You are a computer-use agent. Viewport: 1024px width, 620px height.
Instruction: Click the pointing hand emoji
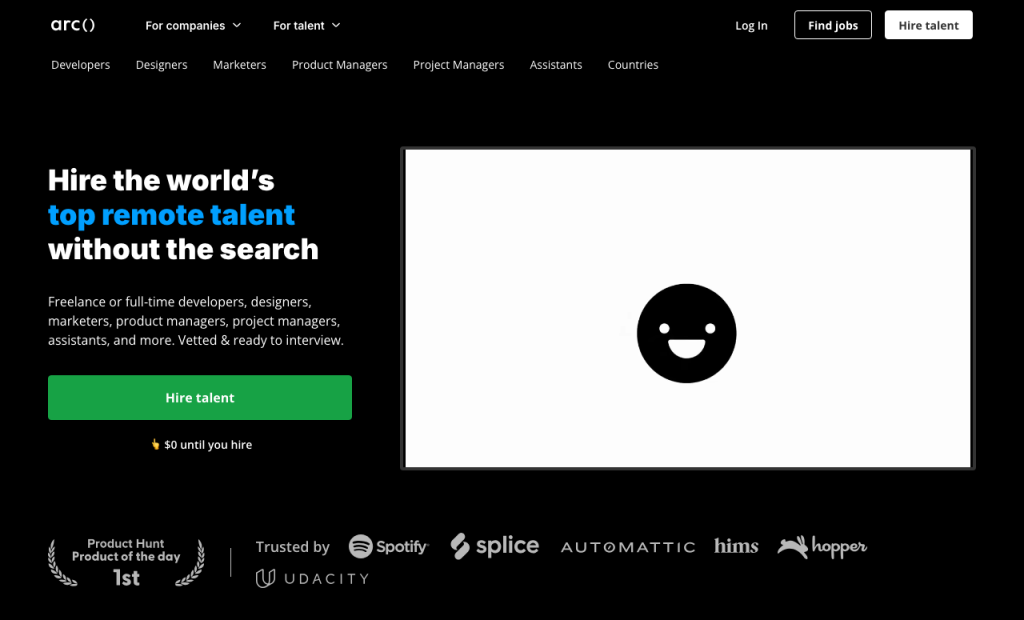click(155, 444)
